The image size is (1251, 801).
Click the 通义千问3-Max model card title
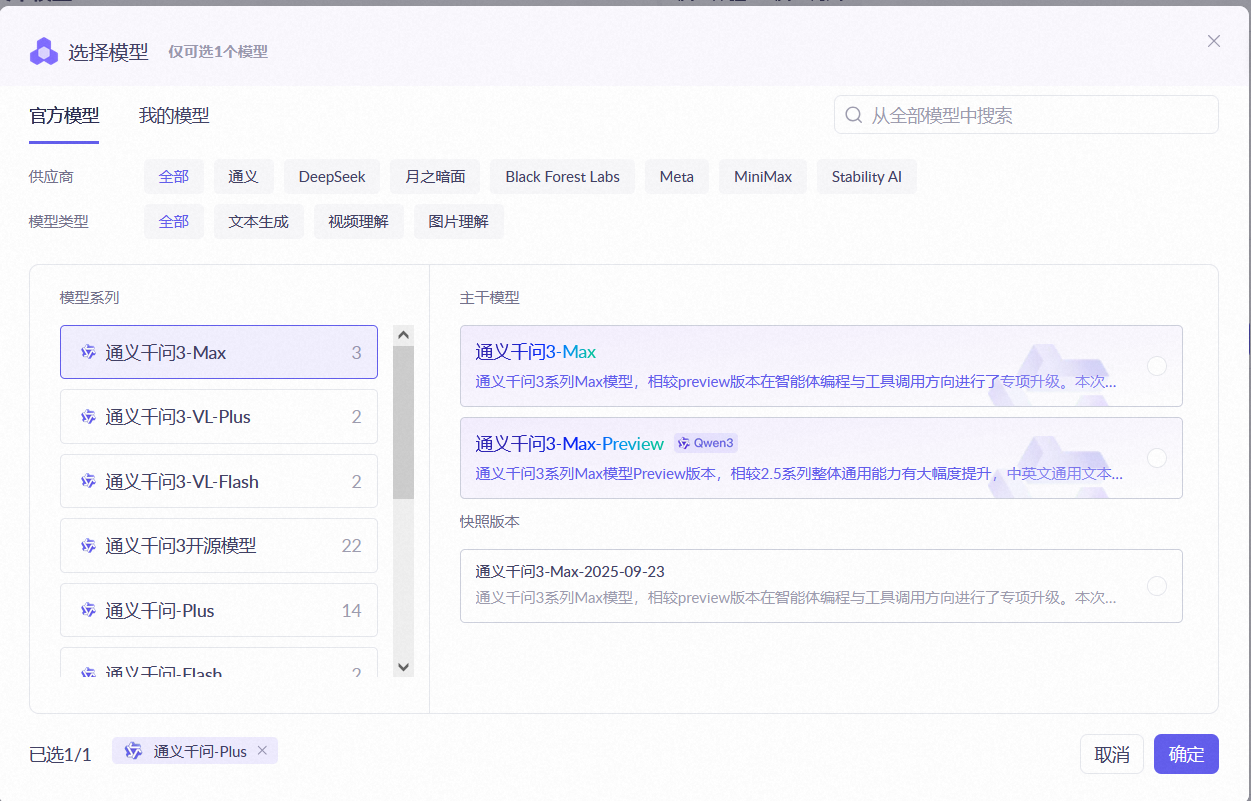pos(536,352)
